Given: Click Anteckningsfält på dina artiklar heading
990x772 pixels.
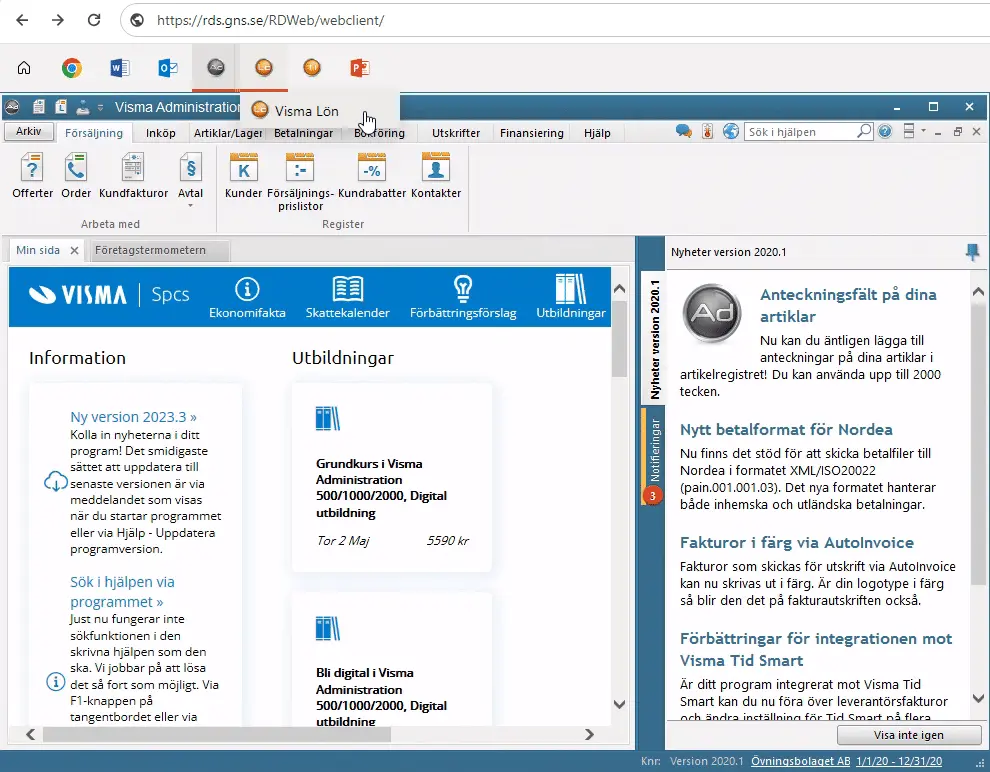Looking at the screenshot, I should (x=848, y=306).
